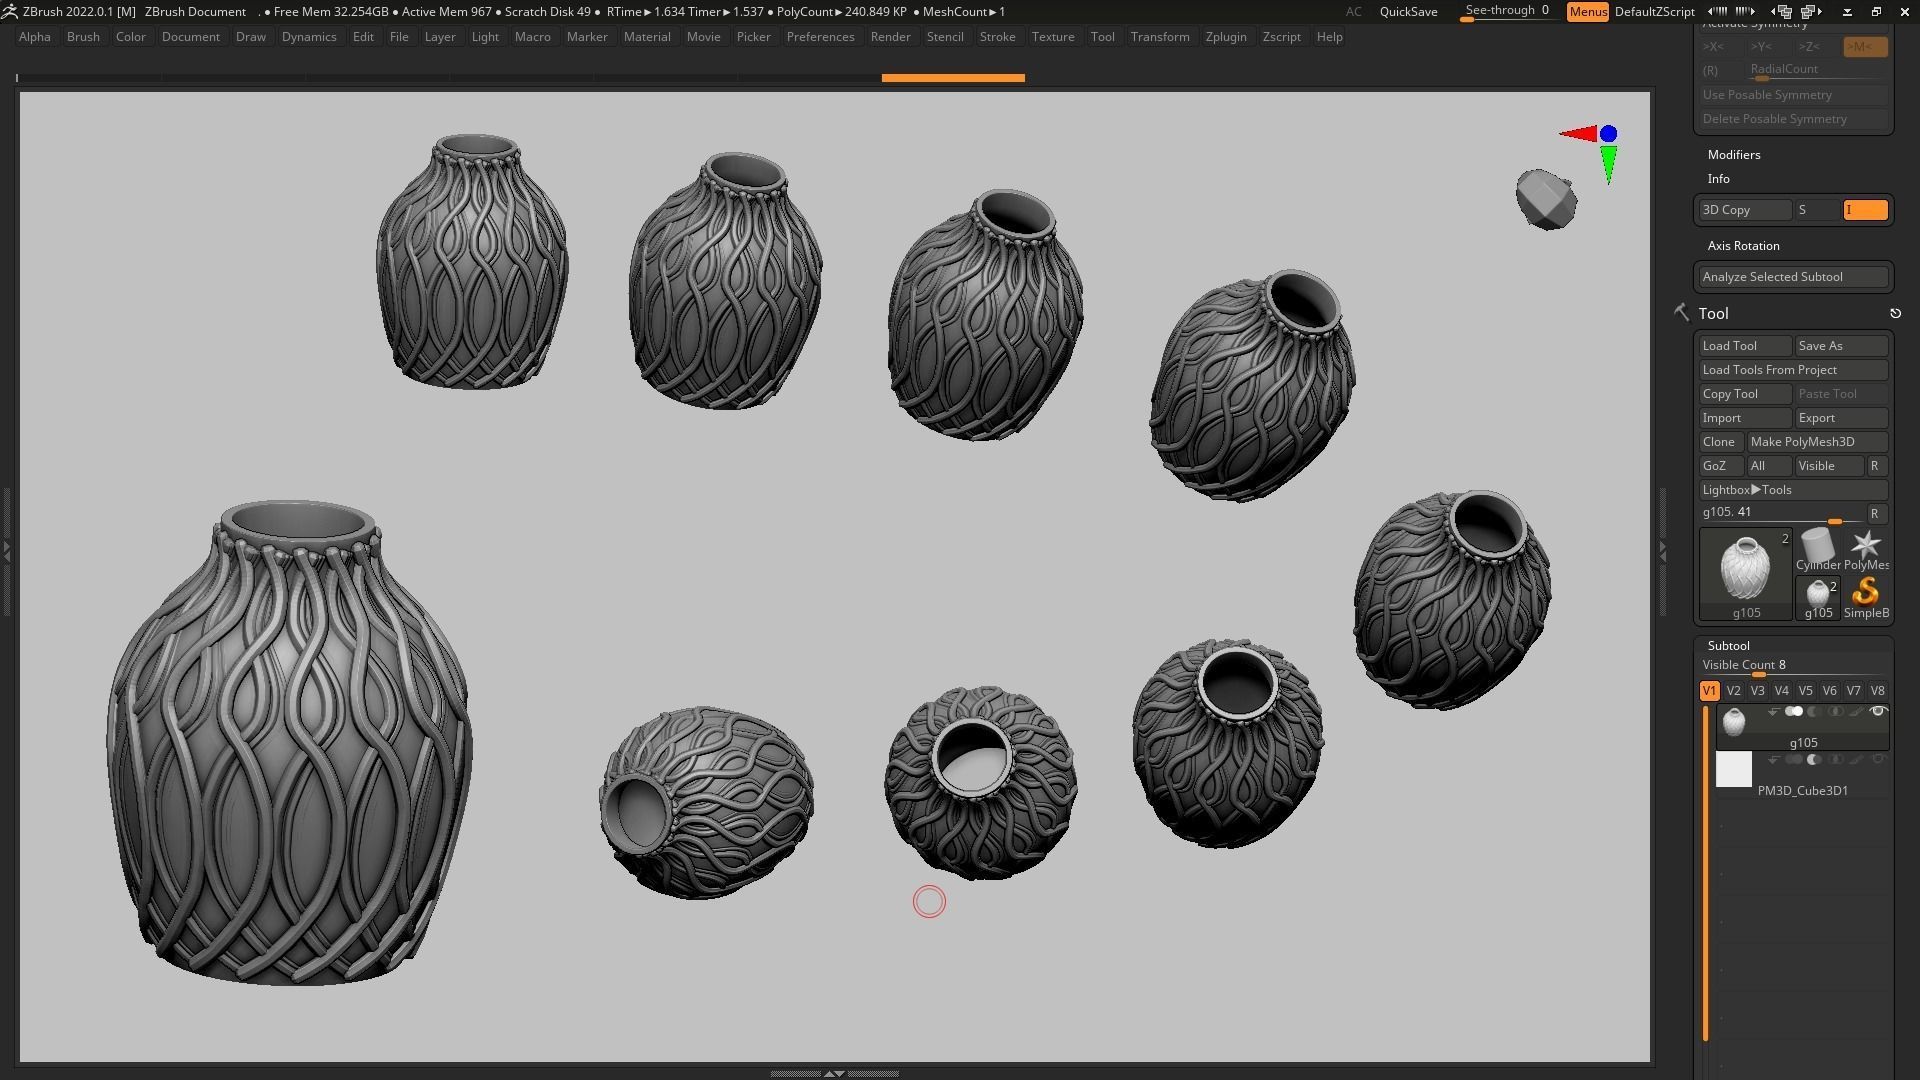1920x1080 pixels.
Task: Toggle polypaint brush icon on PM3D_Cube3D1
Action: tap(1857, 760)
